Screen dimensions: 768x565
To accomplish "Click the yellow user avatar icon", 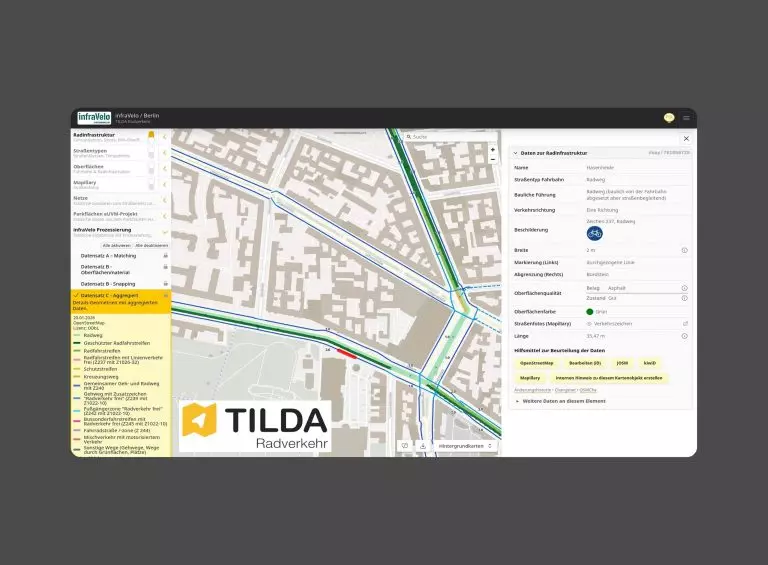I will pos(669,118).
